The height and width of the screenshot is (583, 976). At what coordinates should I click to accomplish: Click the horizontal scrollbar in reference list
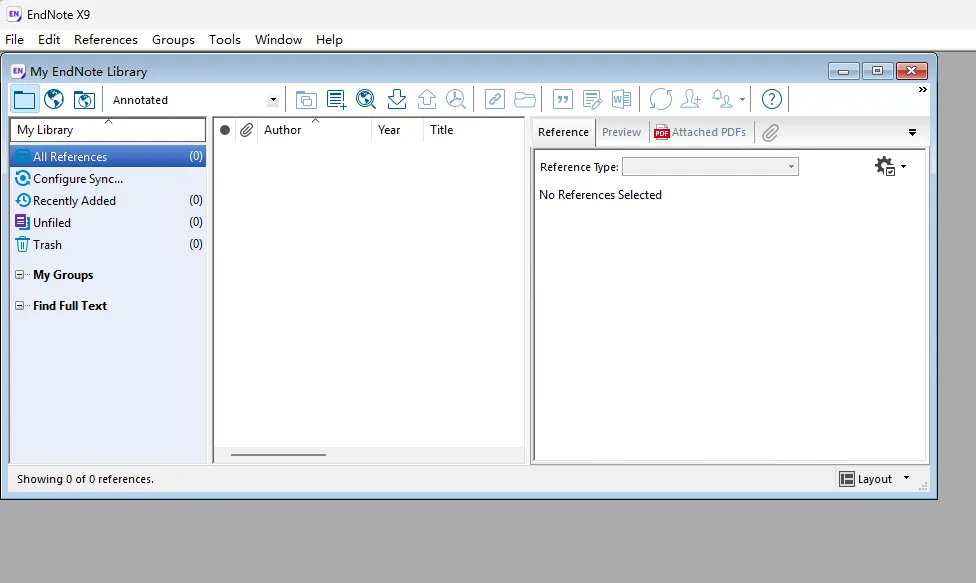pos(278,455)
